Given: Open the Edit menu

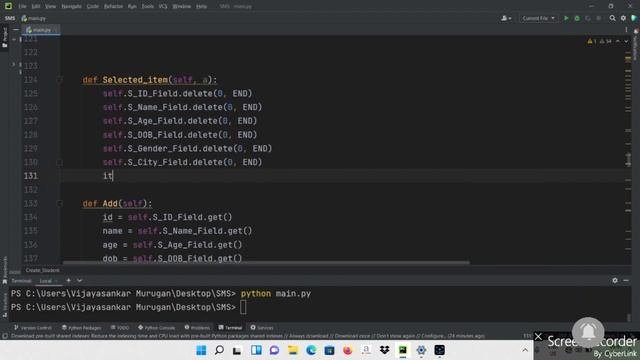Looking at the screenshot, I should tap(36, 6).
